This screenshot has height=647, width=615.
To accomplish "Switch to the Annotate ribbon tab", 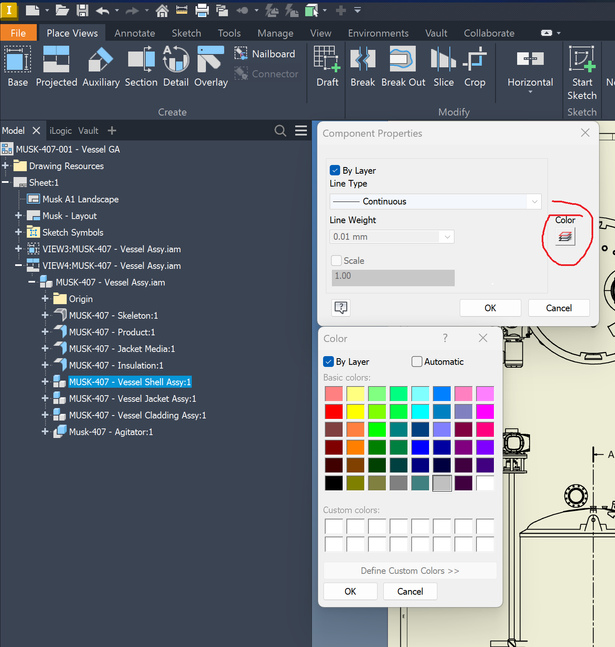I will [x=135, y=33].
